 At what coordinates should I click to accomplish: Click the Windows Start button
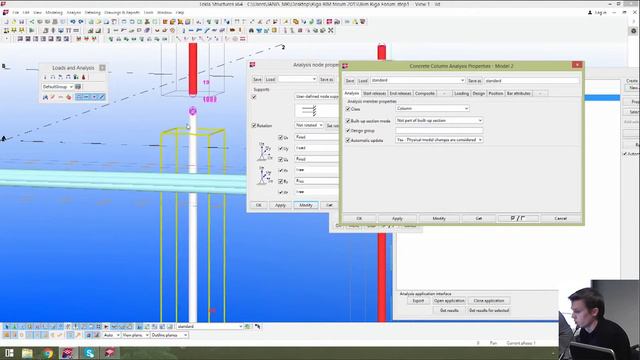click(x=9, y=353)
